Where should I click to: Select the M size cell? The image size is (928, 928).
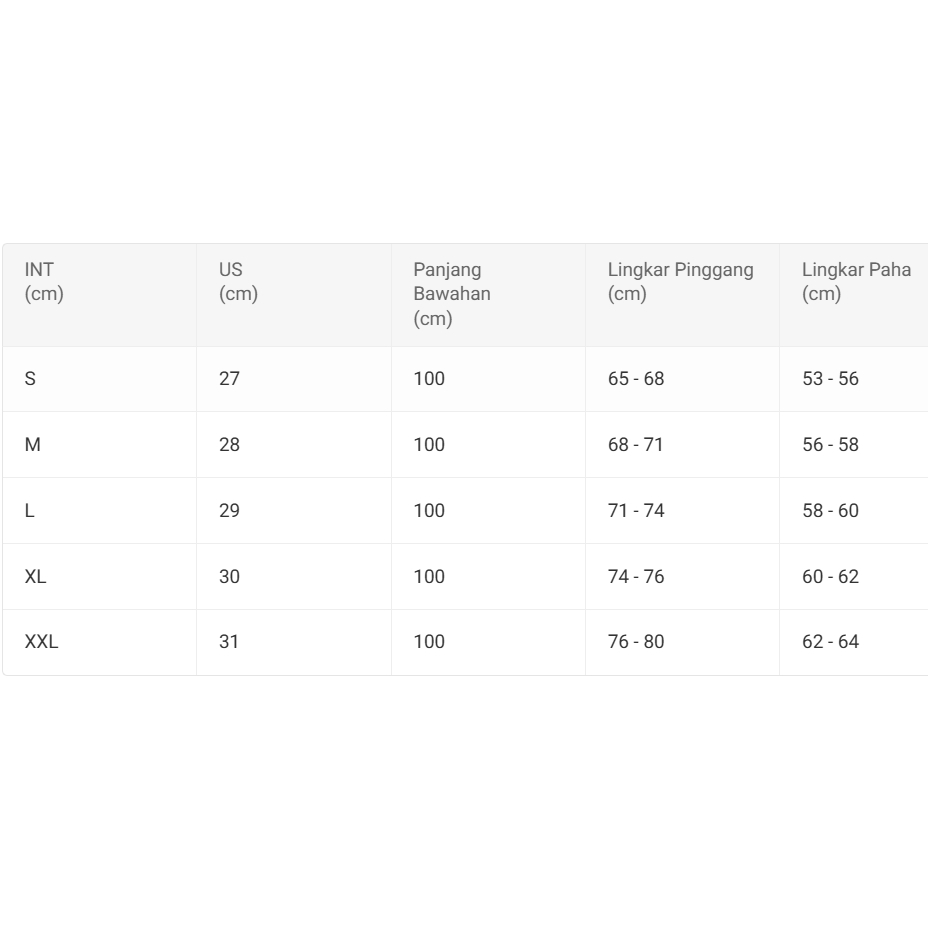33,445
